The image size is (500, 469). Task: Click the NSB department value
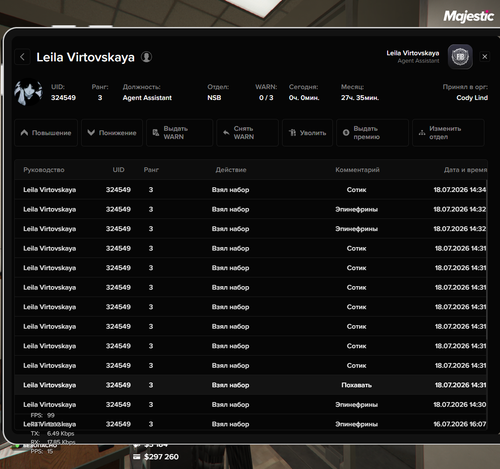[x=214, y=98]
